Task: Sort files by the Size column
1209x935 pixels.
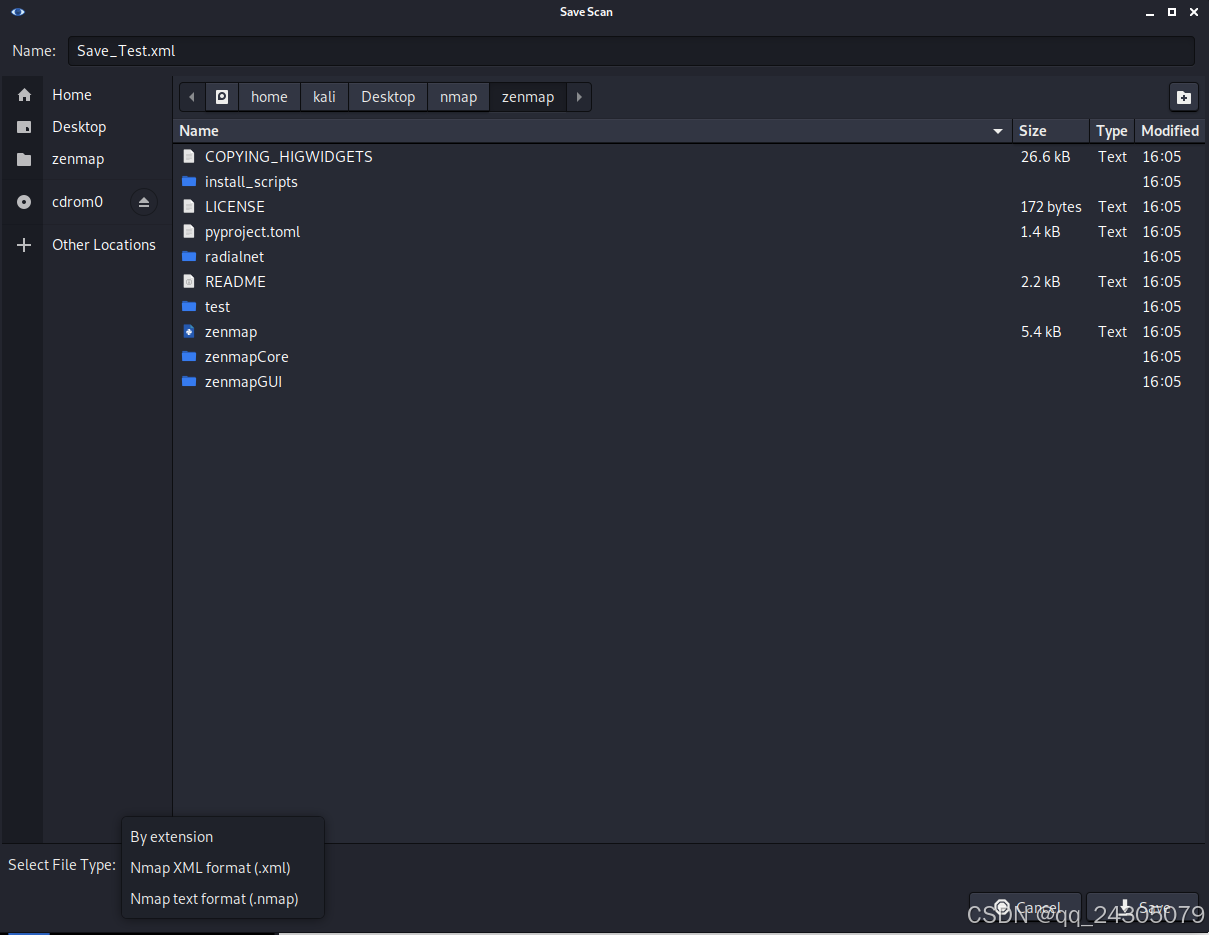Action: (x=1051, y=131)
